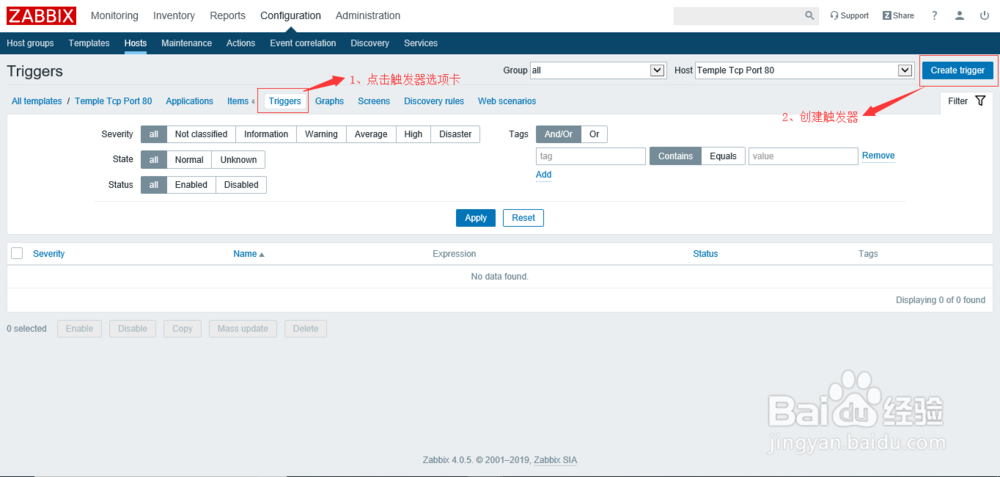The height and width of the screenshot is (477, 1000).
Task: Go to Services submenu
Action: [x=421, y=43]
